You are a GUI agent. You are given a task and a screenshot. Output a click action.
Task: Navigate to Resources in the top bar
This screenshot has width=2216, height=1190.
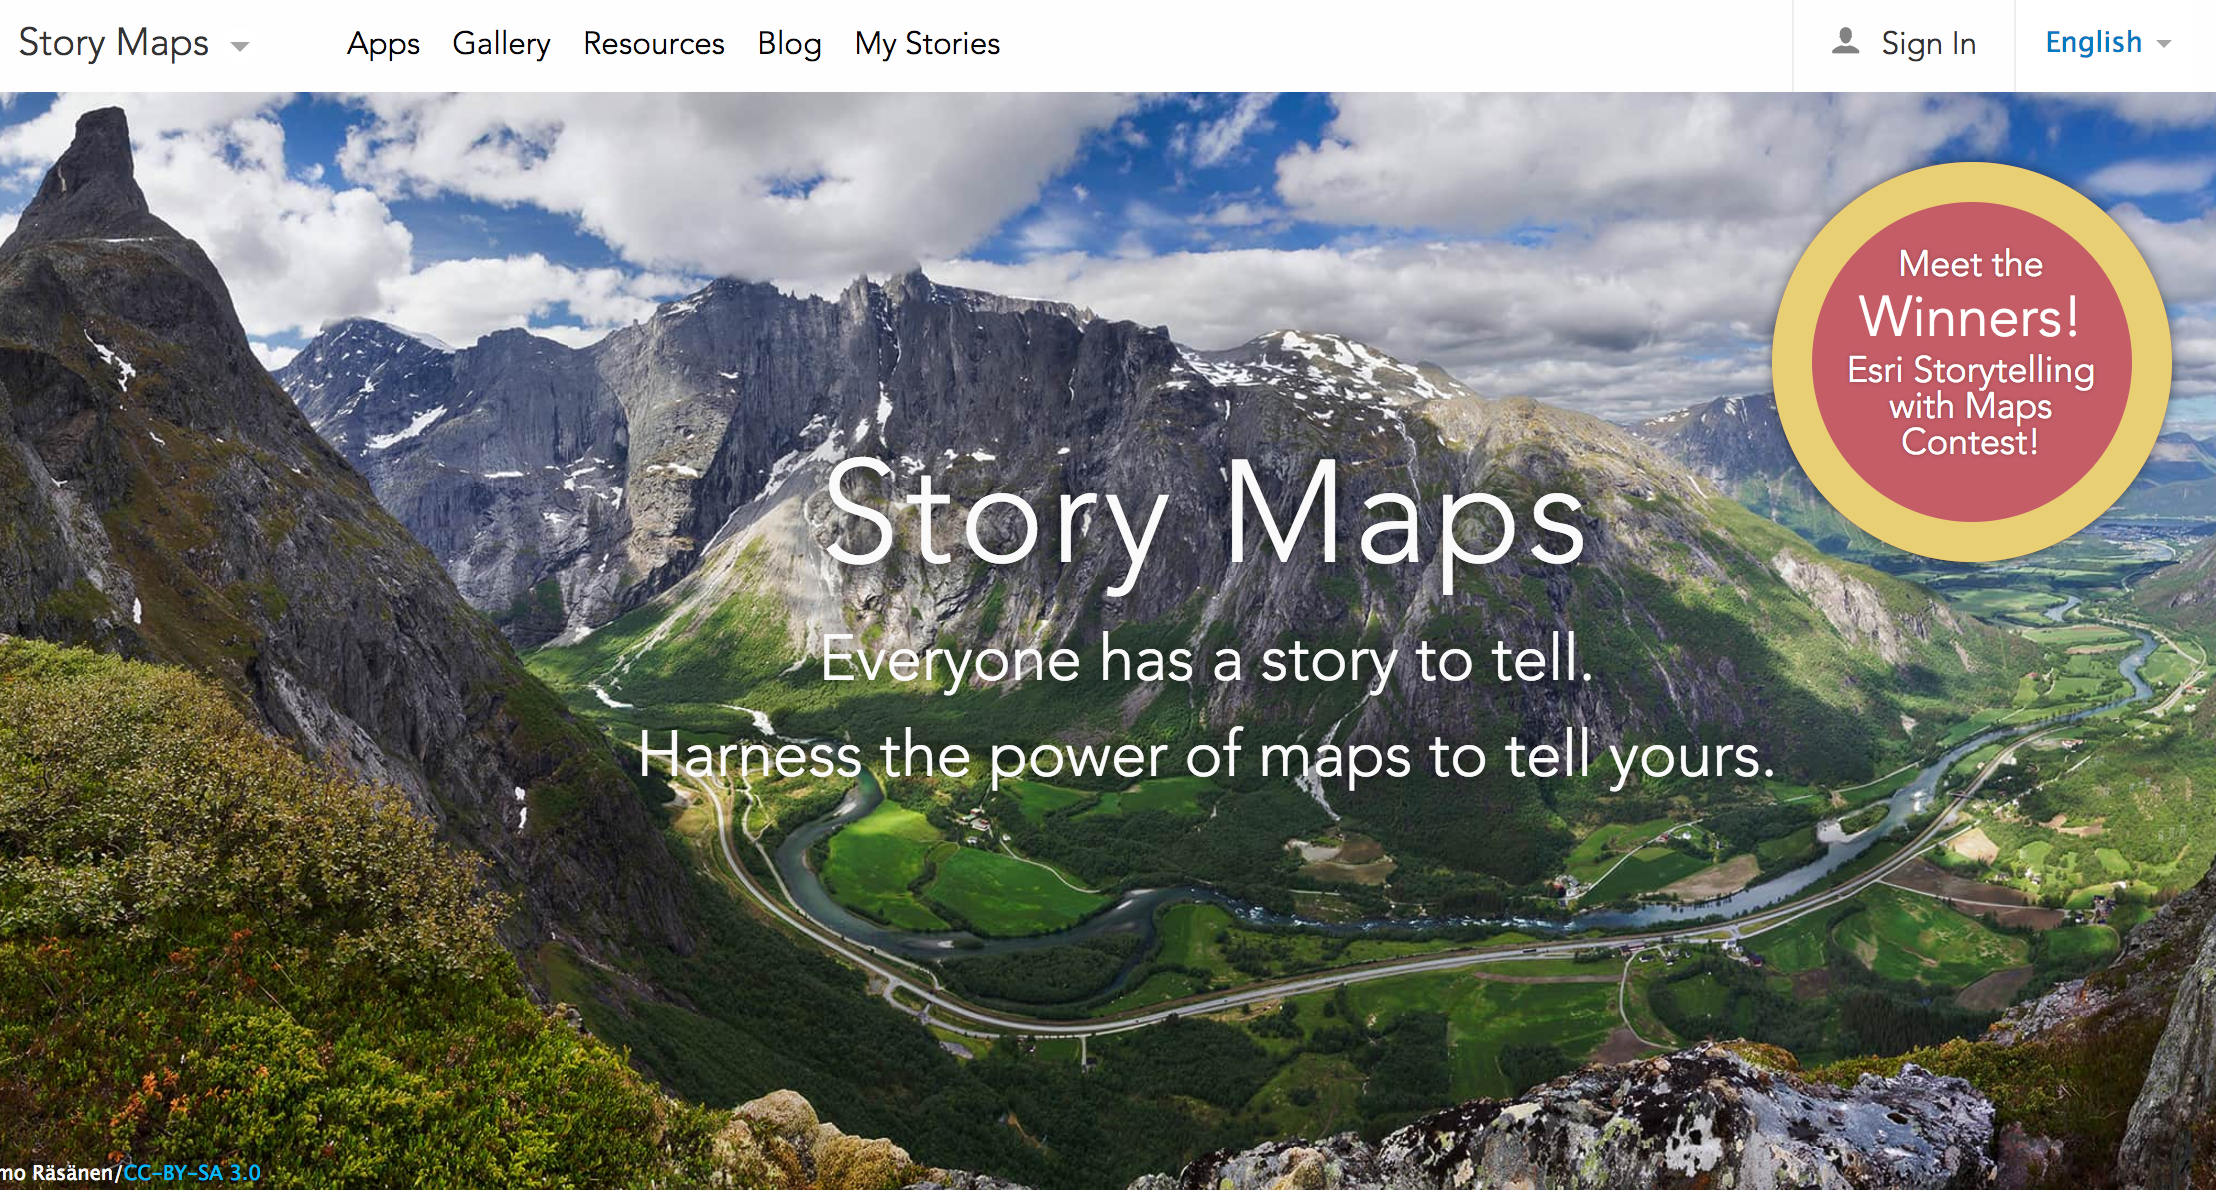point(653,44)
